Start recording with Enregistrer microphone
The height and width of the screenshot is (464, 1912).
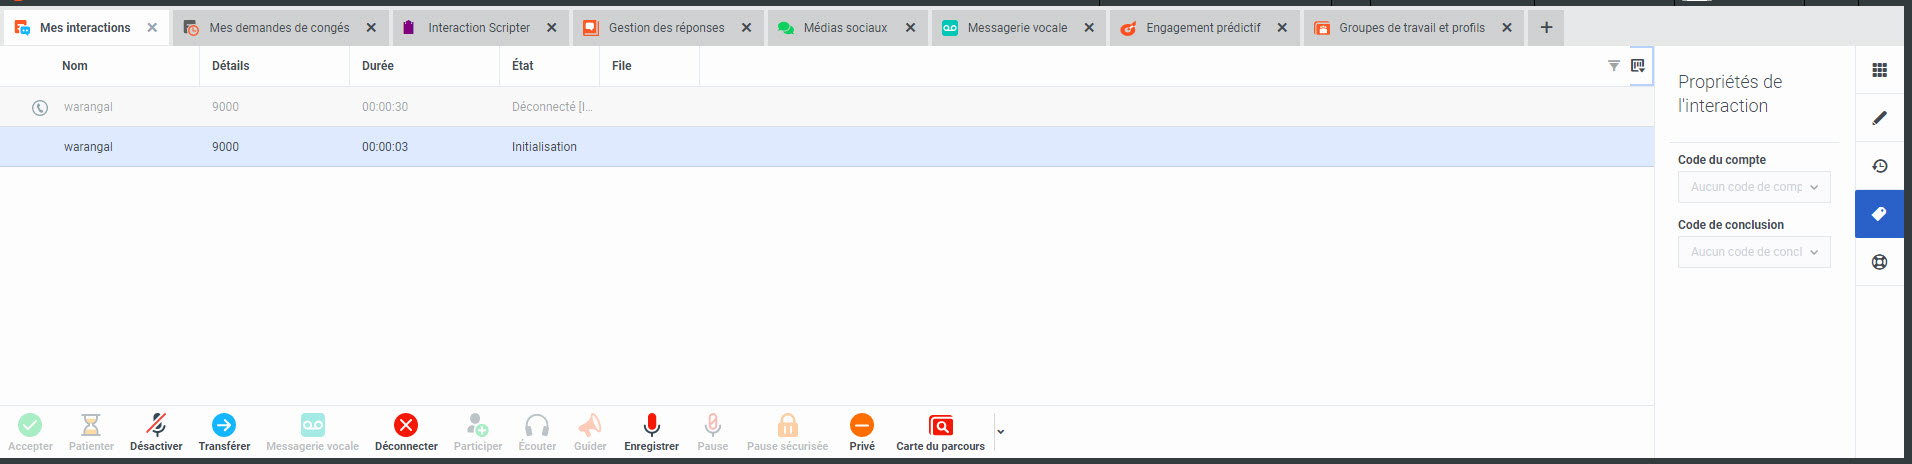tap(651, 426)
